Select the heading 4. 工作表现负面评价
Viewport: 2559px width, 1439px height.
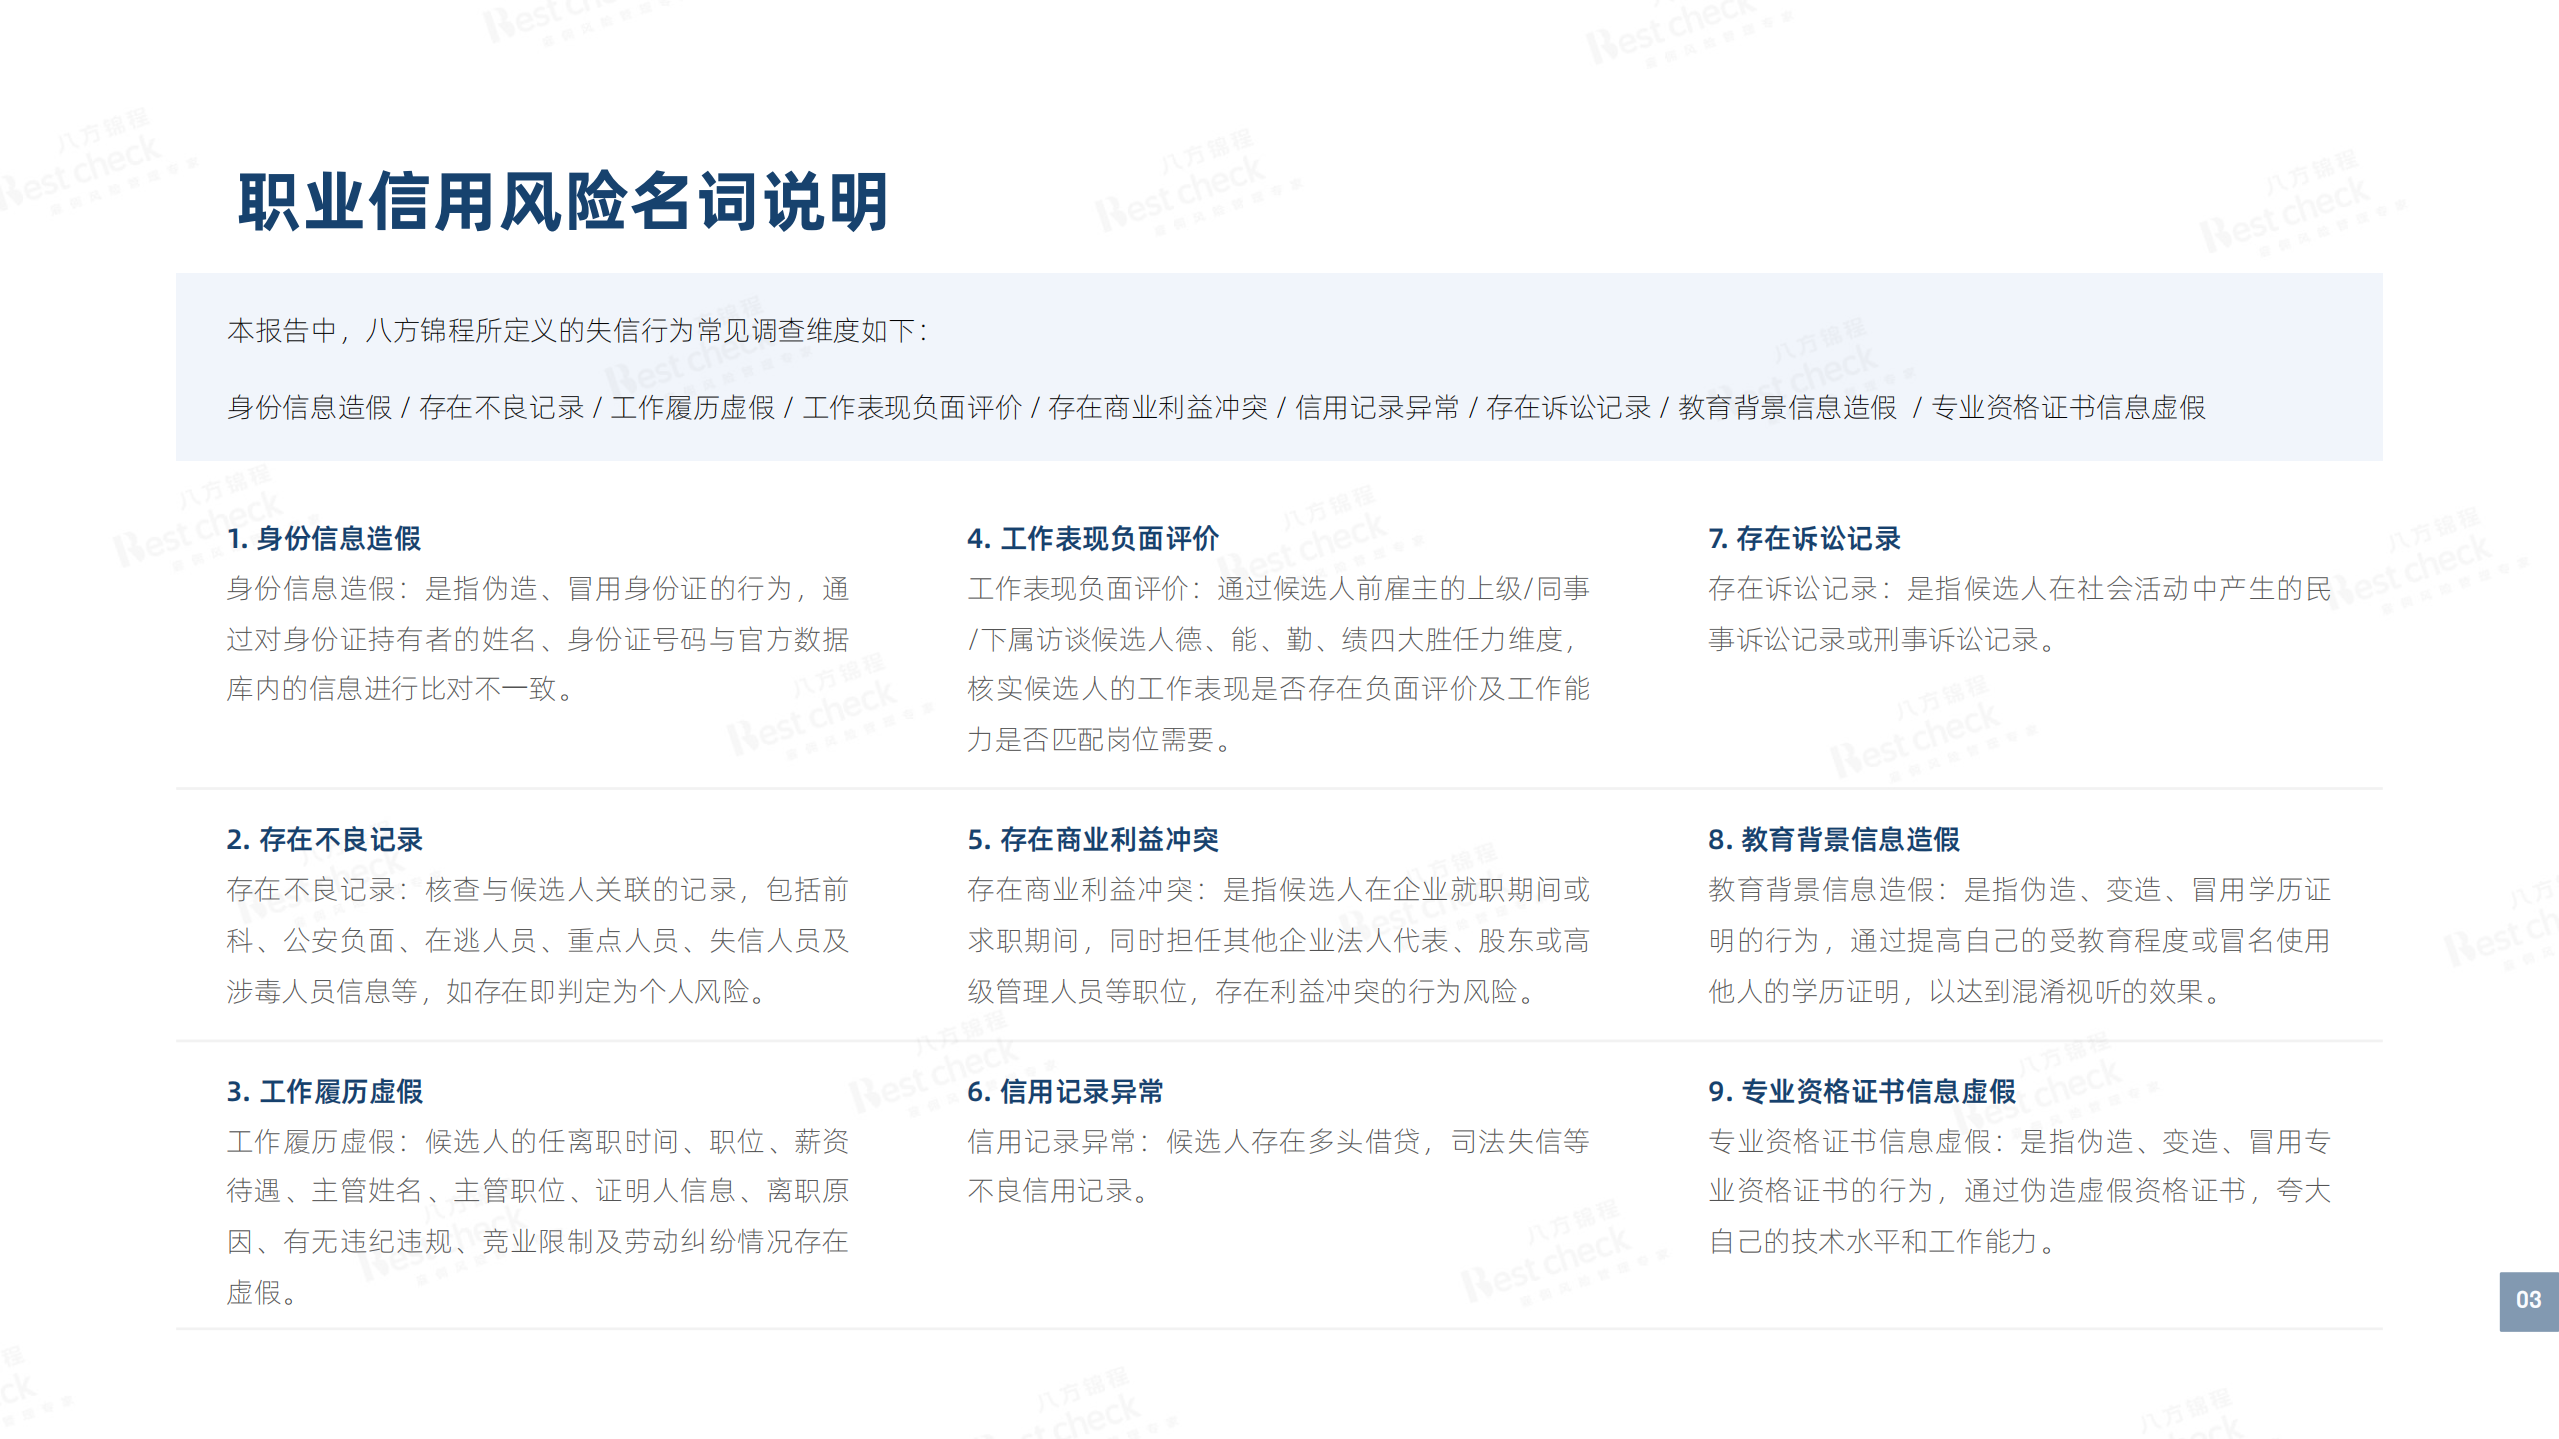[x=1095, y=537]
